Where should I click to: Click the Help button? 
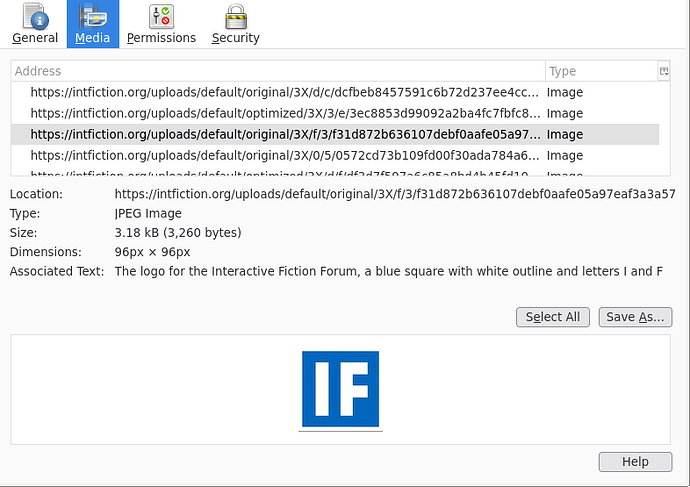(x=635, y=462)
